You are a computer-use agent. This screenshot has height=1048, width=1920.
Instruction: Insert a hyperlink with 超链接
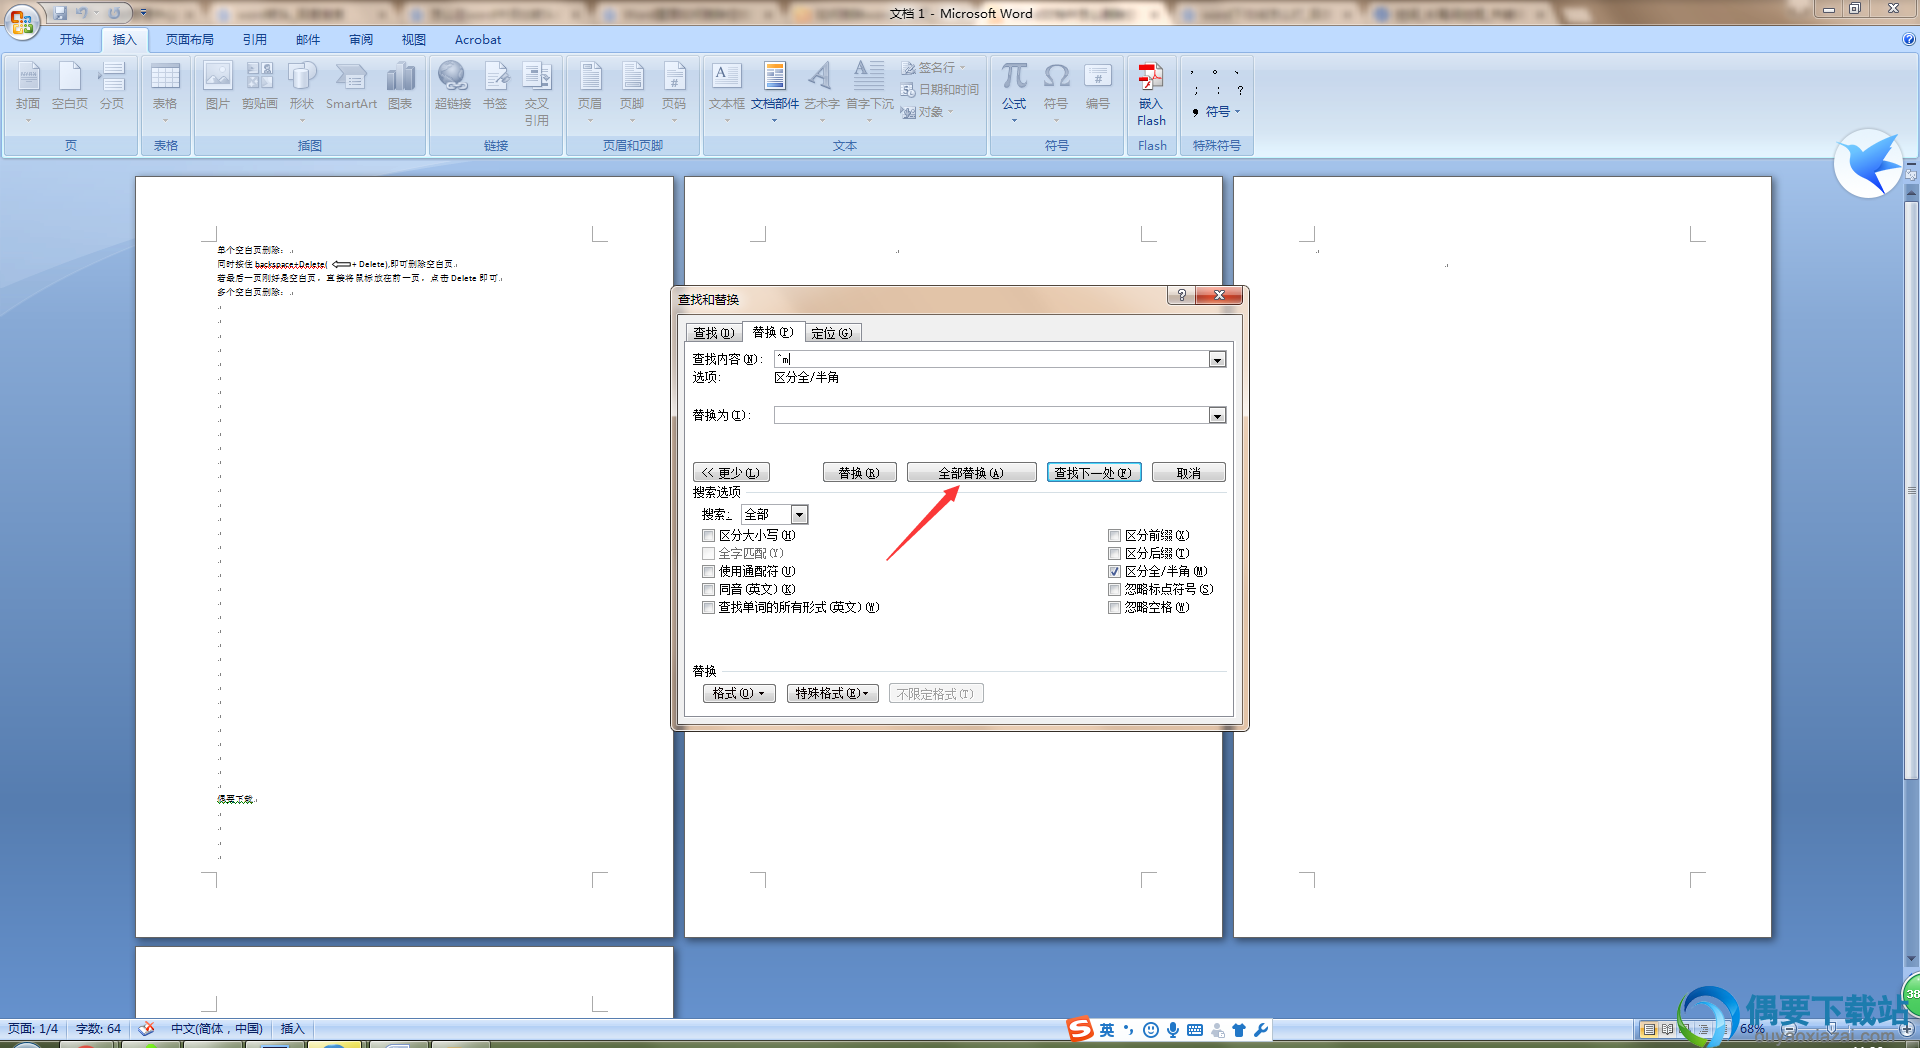[x=453, y=88]
